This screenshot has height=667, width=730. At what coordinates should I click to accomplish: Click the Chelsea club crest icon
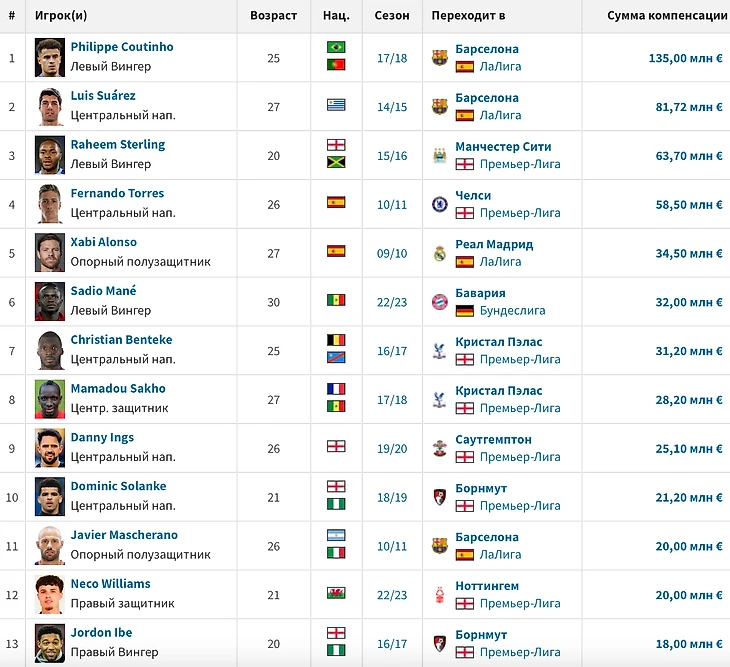point(439,204)
